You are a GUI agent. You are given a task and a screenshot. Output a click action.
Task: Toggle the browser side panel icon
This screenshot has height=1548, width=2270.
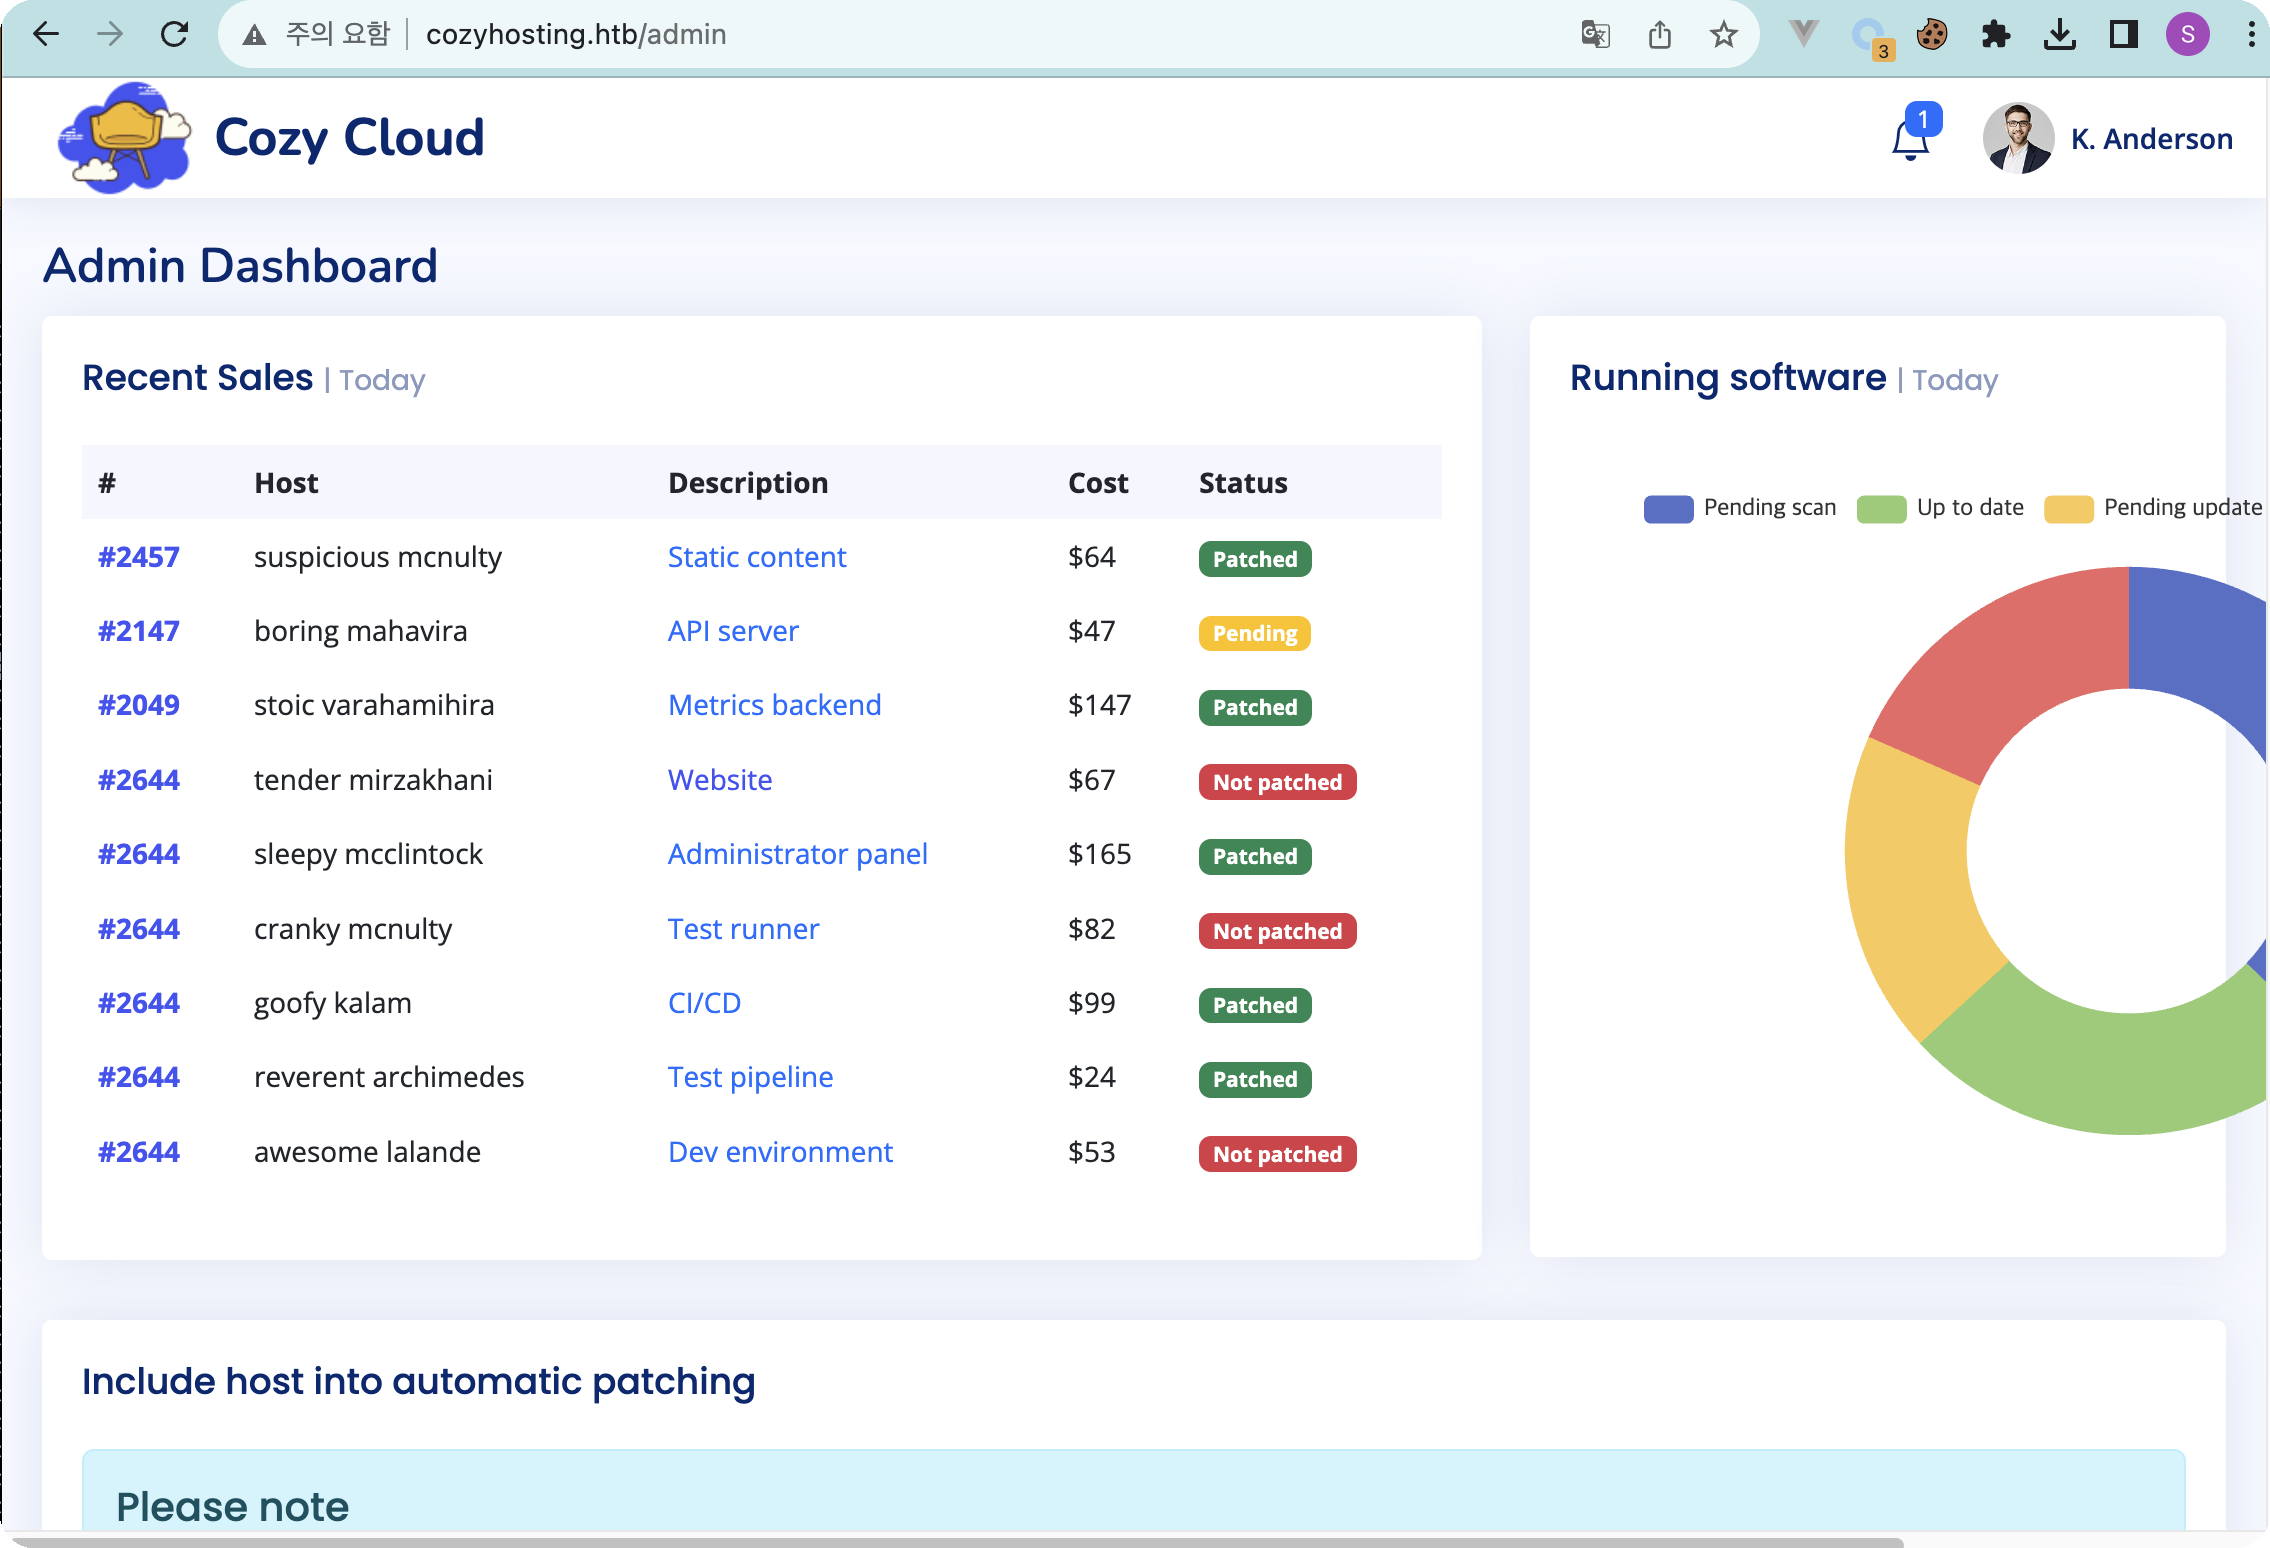(x=2123, y=35)
